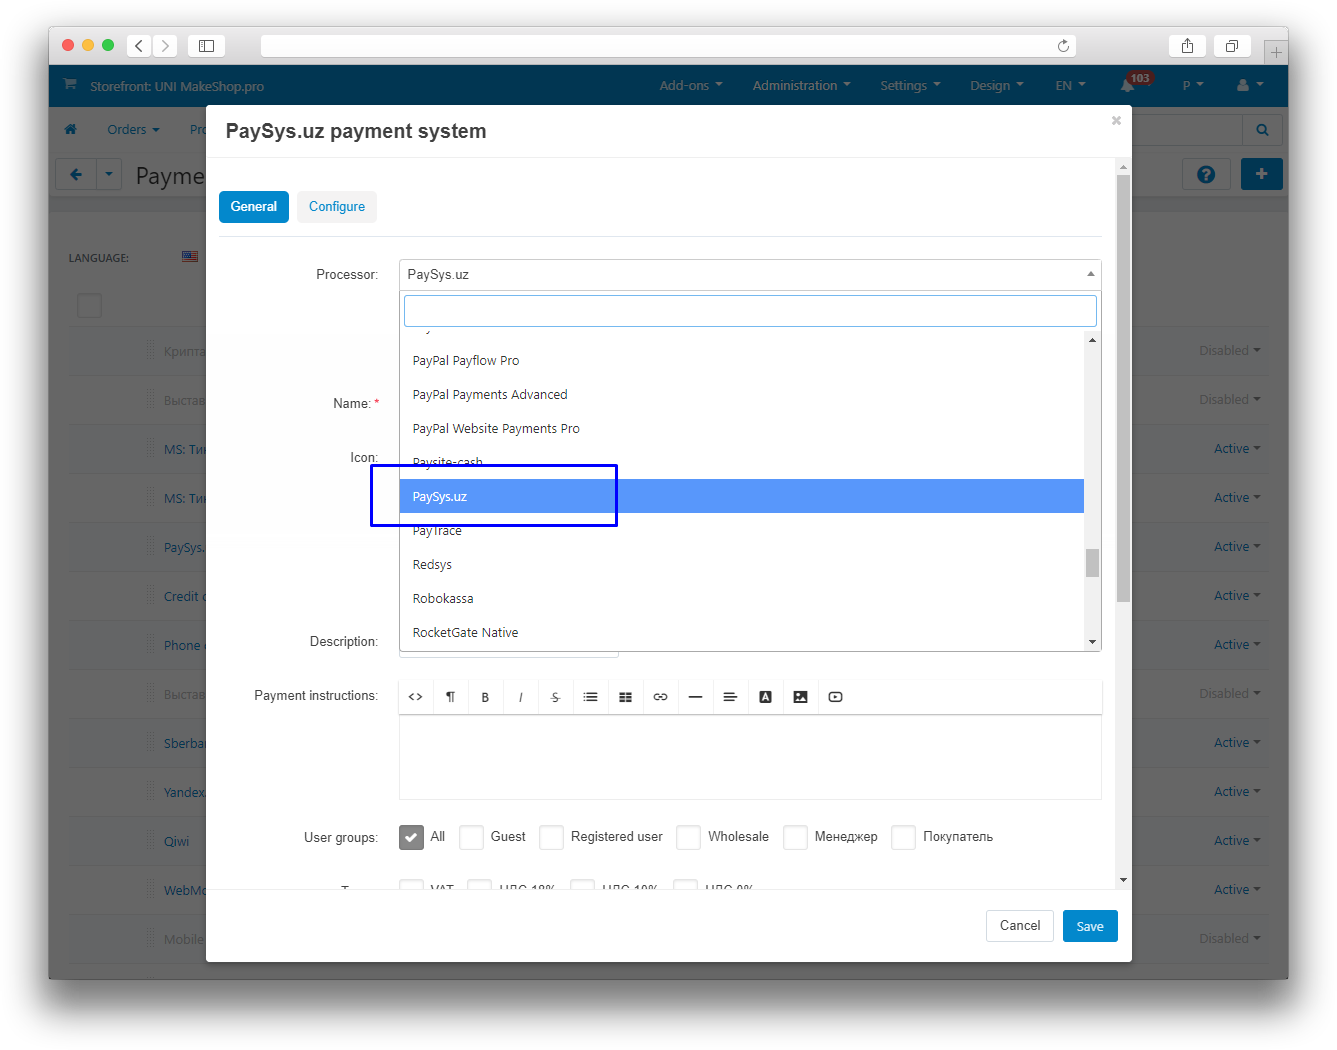The width and height of the screenshot is (1337, 1050).
Task: Click the Save button
Action: pyautogui.click(x=1089, y=926)
